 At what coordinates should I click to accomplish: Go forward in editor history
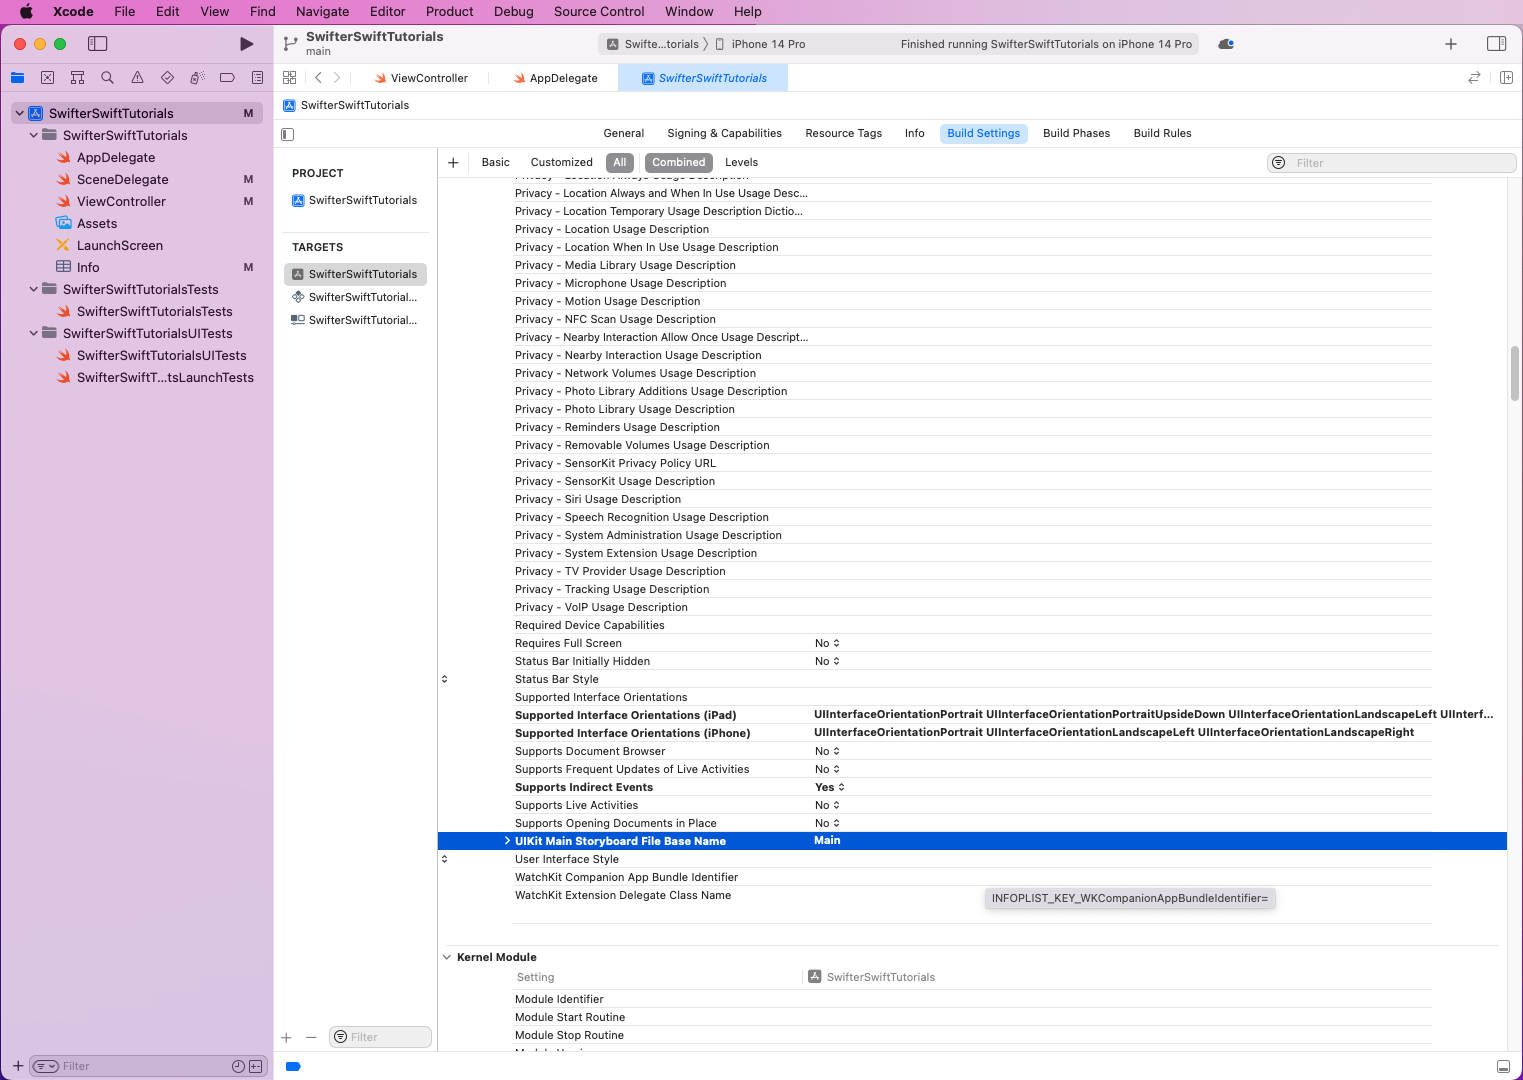337,78
